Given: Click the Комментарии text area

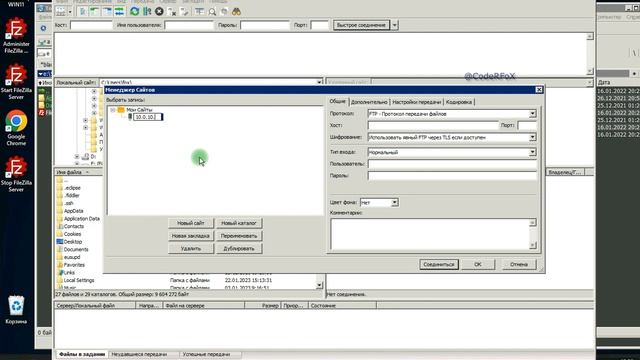Looking at the screenshot, I should click(x=430, y=234).
